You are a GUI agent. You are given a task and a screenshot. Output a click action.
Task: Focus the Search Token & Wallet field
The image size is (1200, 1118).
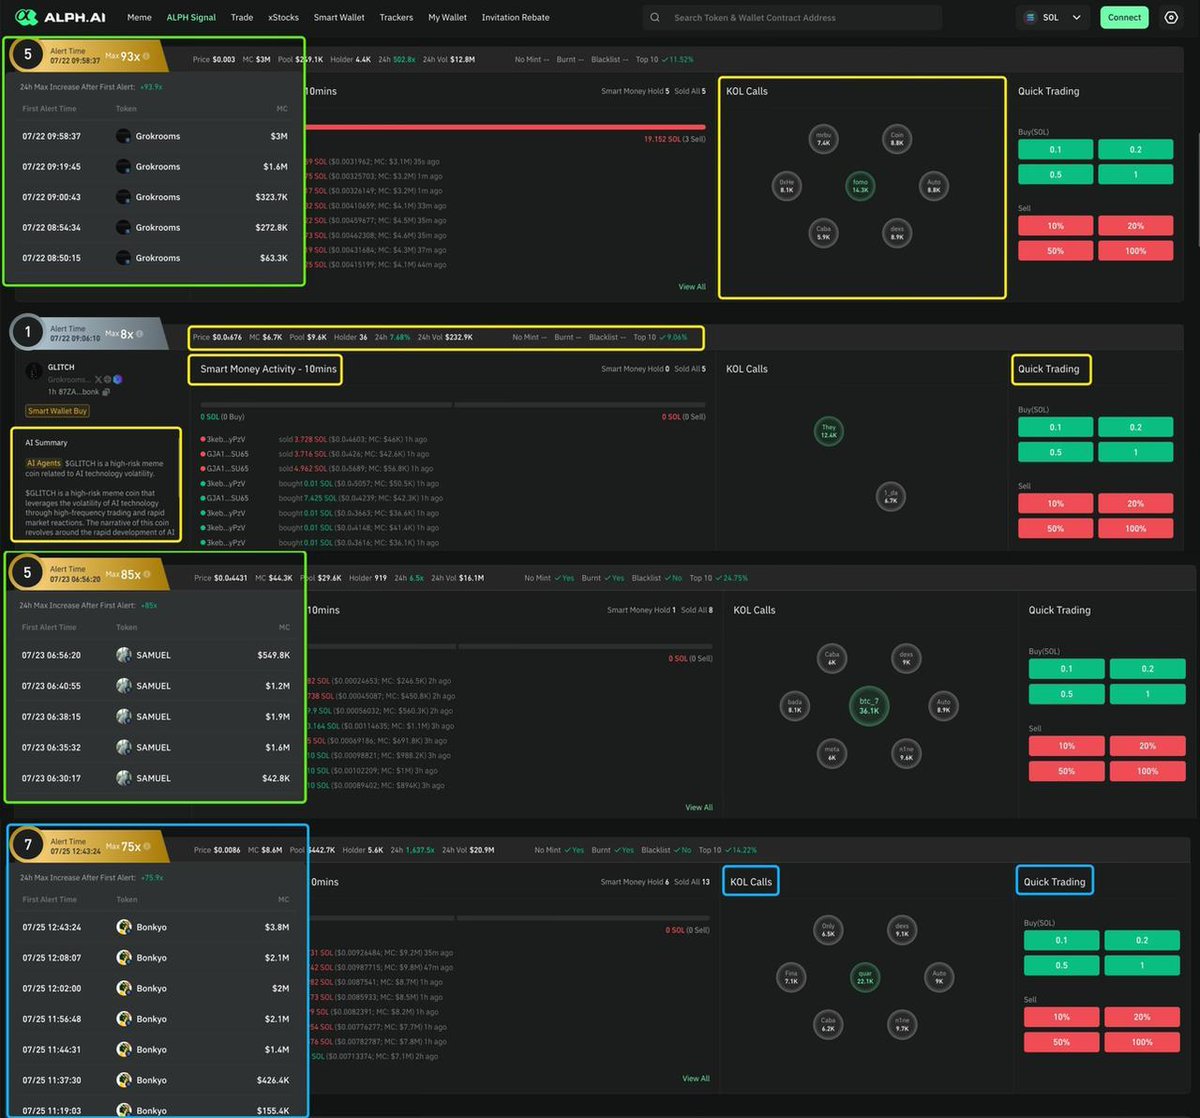790,17
